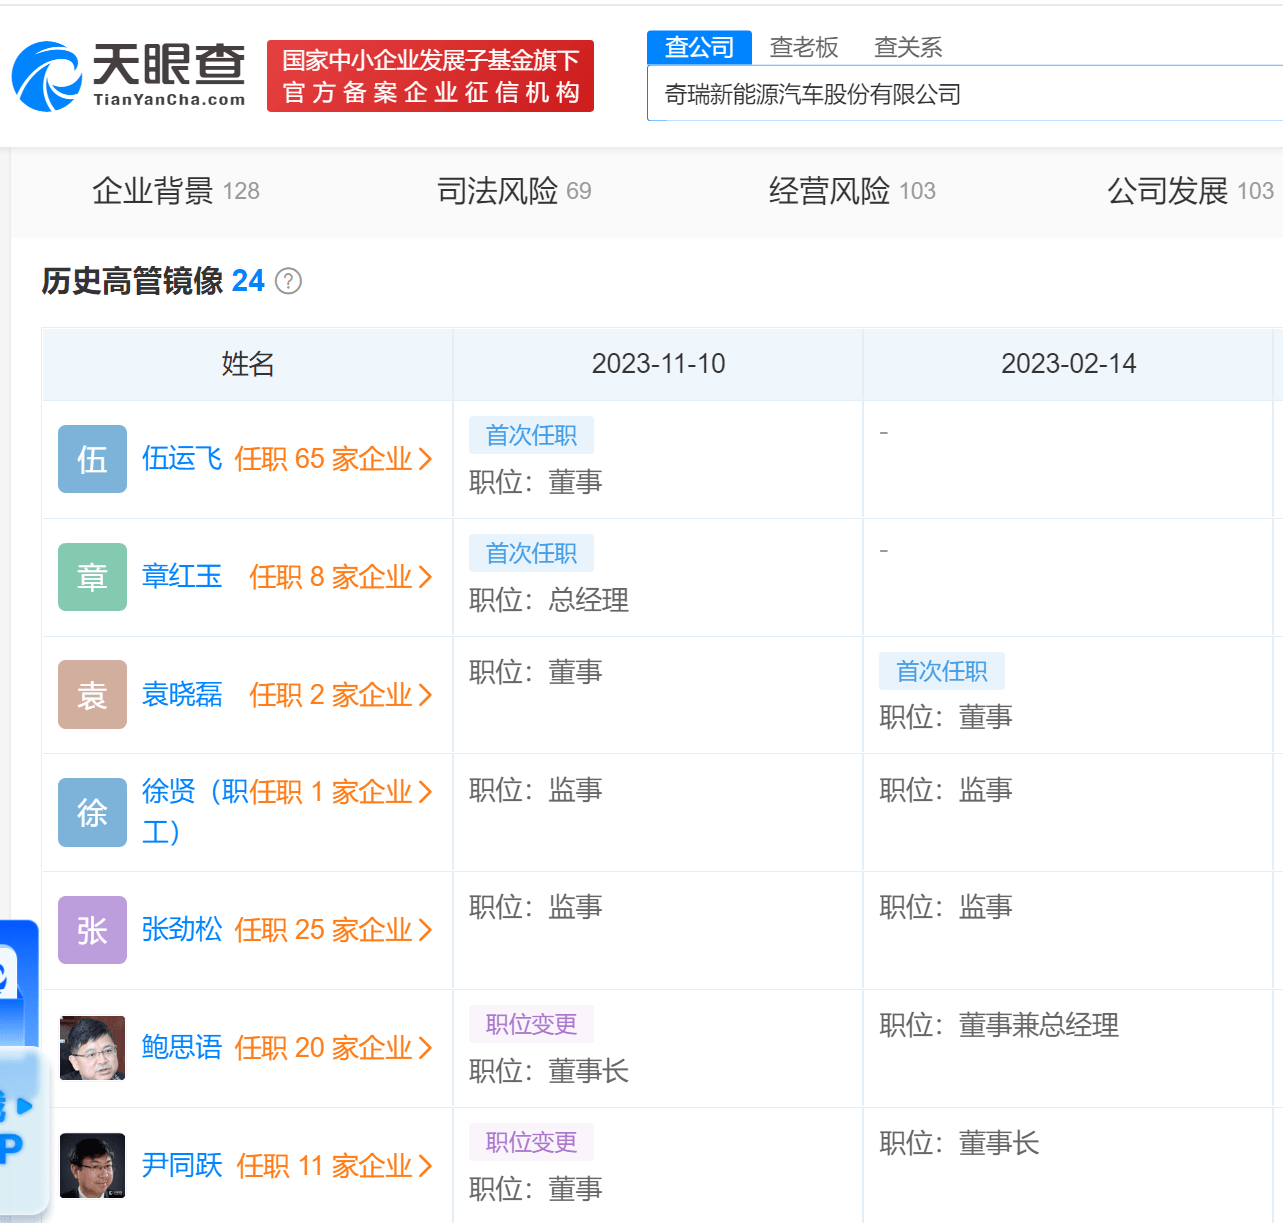Expand 任职 20 家企业 for 鲍思语

[x=333, y=1048]
